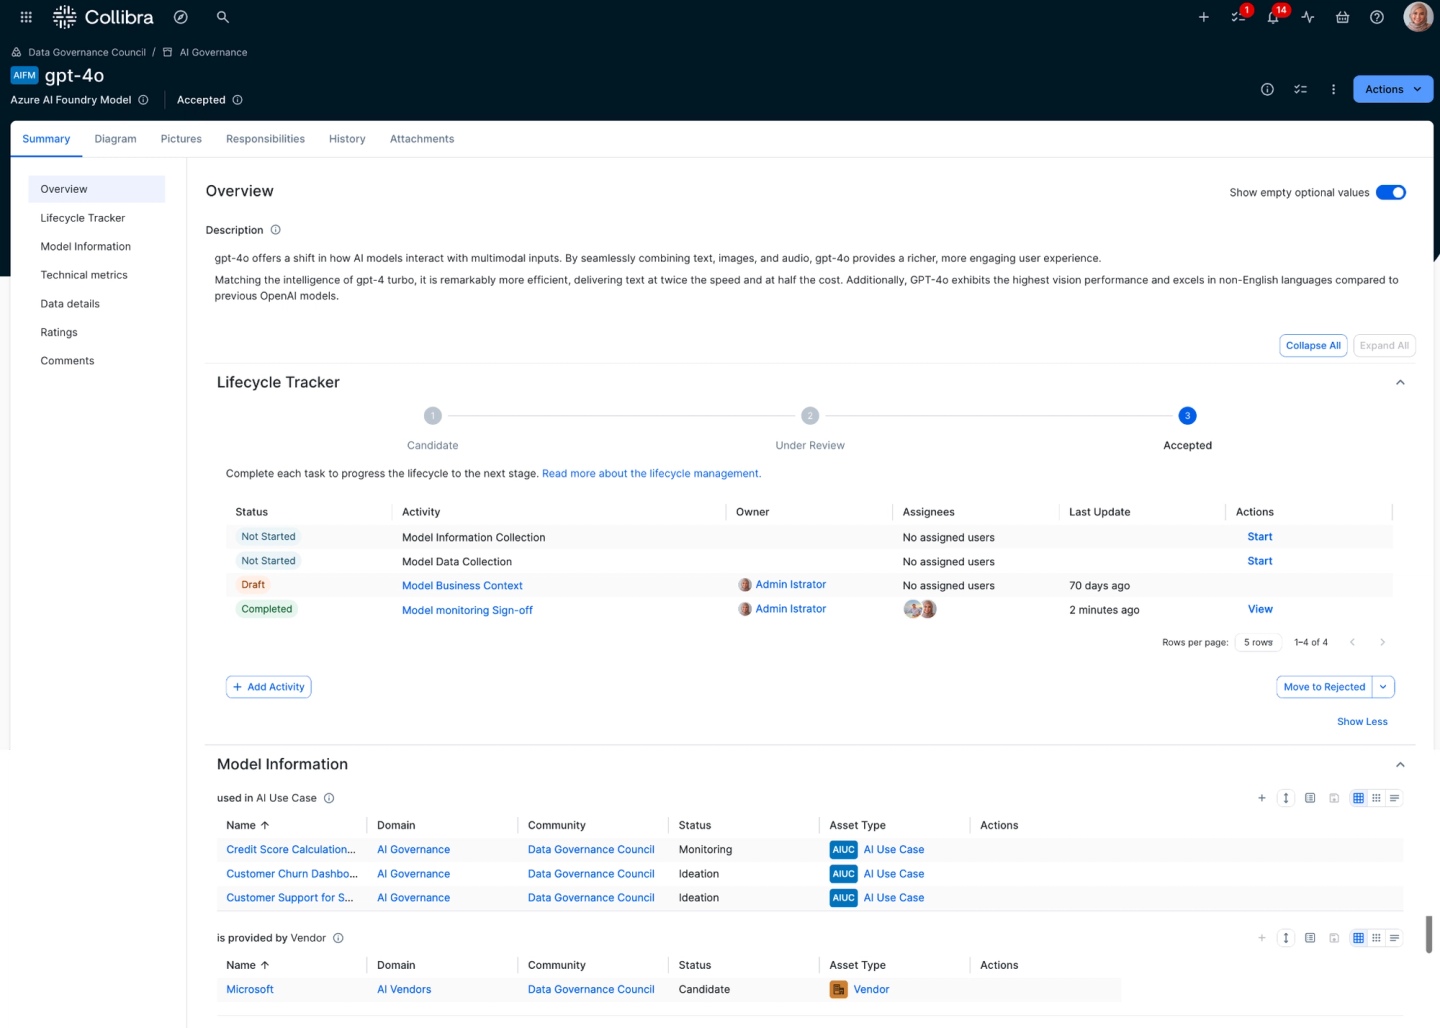Open the Move to Rejected dropdown arrow
The height and width of the screenshot is (1028, 1440).
click(x=1383, y=687)
